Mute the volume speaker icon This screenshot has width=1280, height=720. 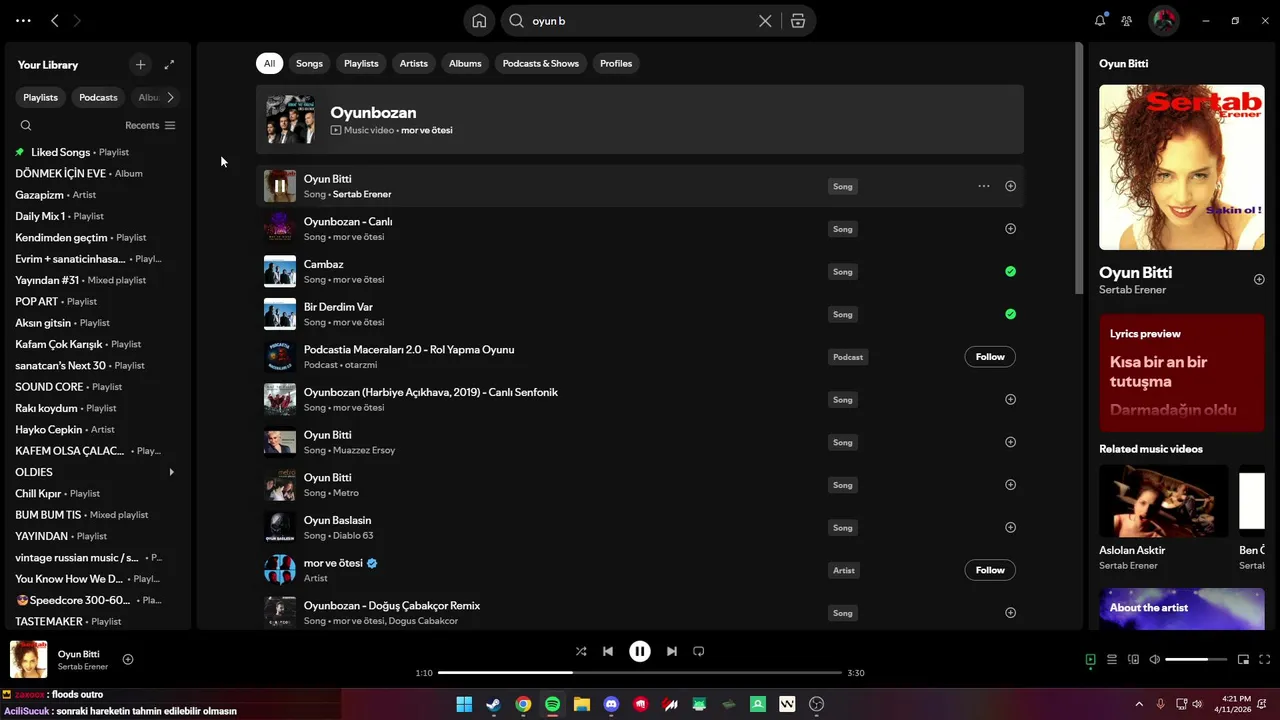1154,659
